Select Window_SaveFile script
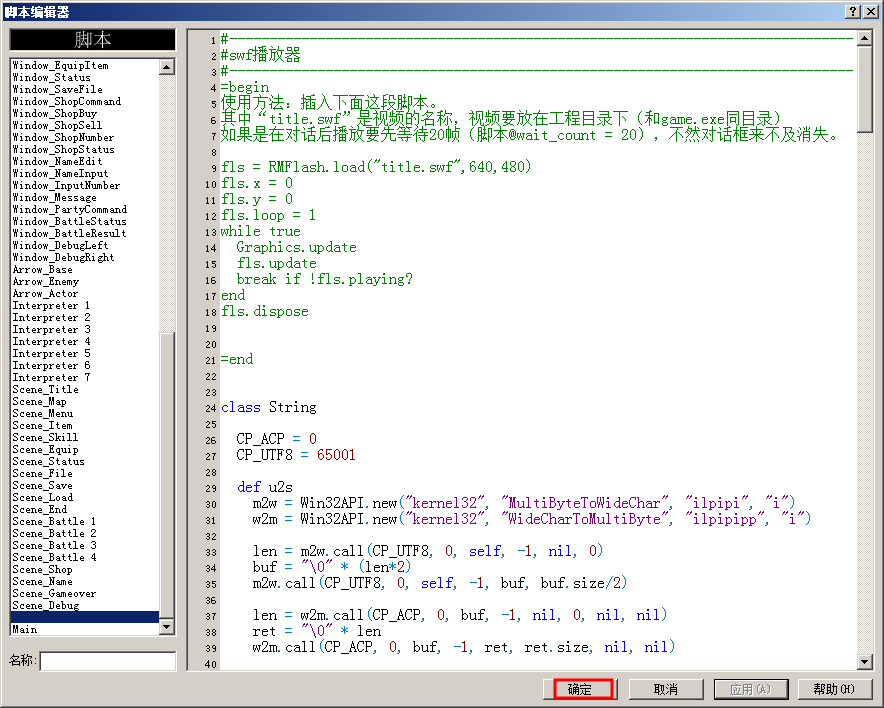 [58, 89]
